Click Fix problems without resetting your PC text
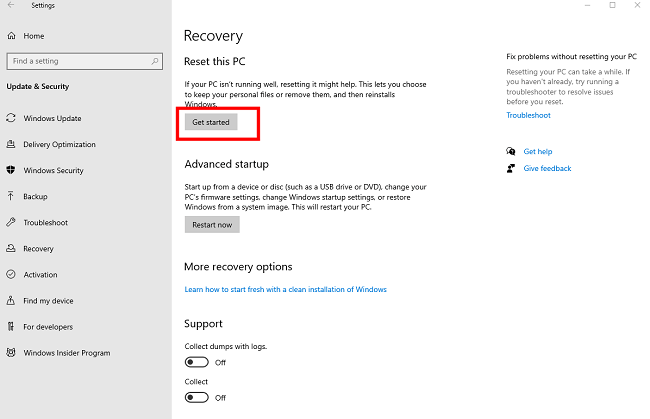This screenshot has width=650, height=419. 571,56
